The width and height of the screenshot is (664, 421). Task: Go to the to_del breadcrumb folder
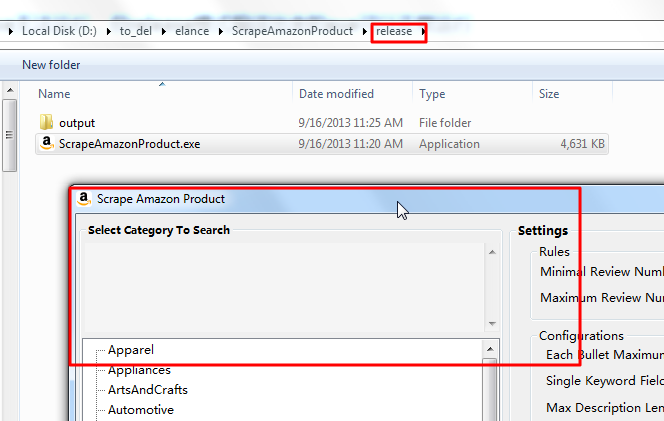click(x=136, y=31)
